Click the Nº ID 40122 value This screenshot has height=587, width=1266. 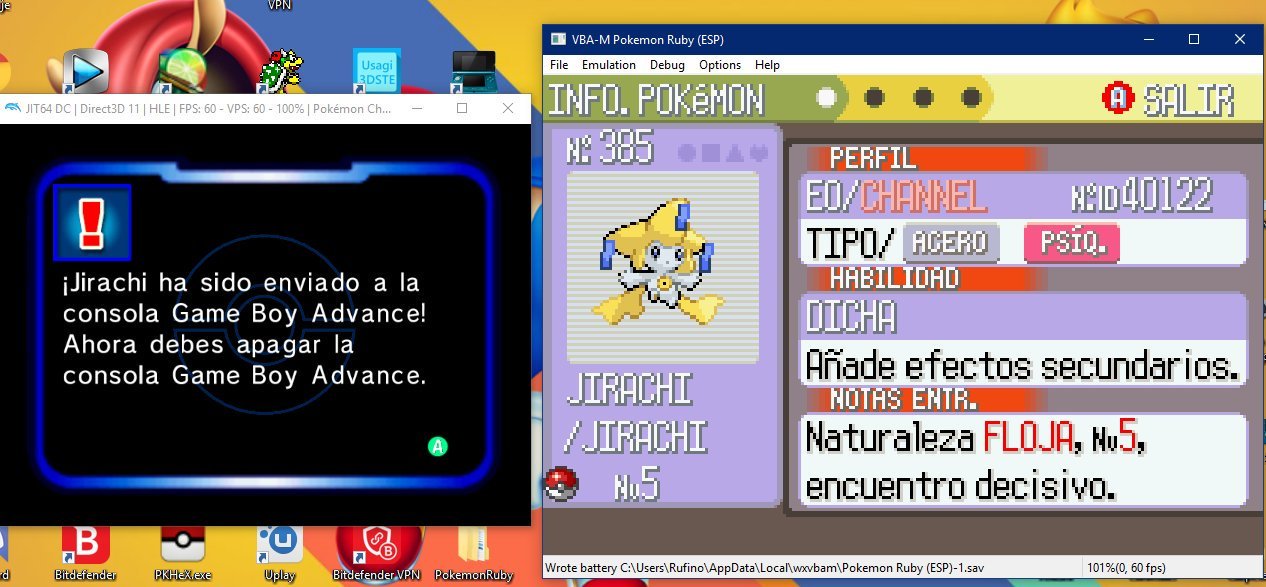pos(1143,196)
